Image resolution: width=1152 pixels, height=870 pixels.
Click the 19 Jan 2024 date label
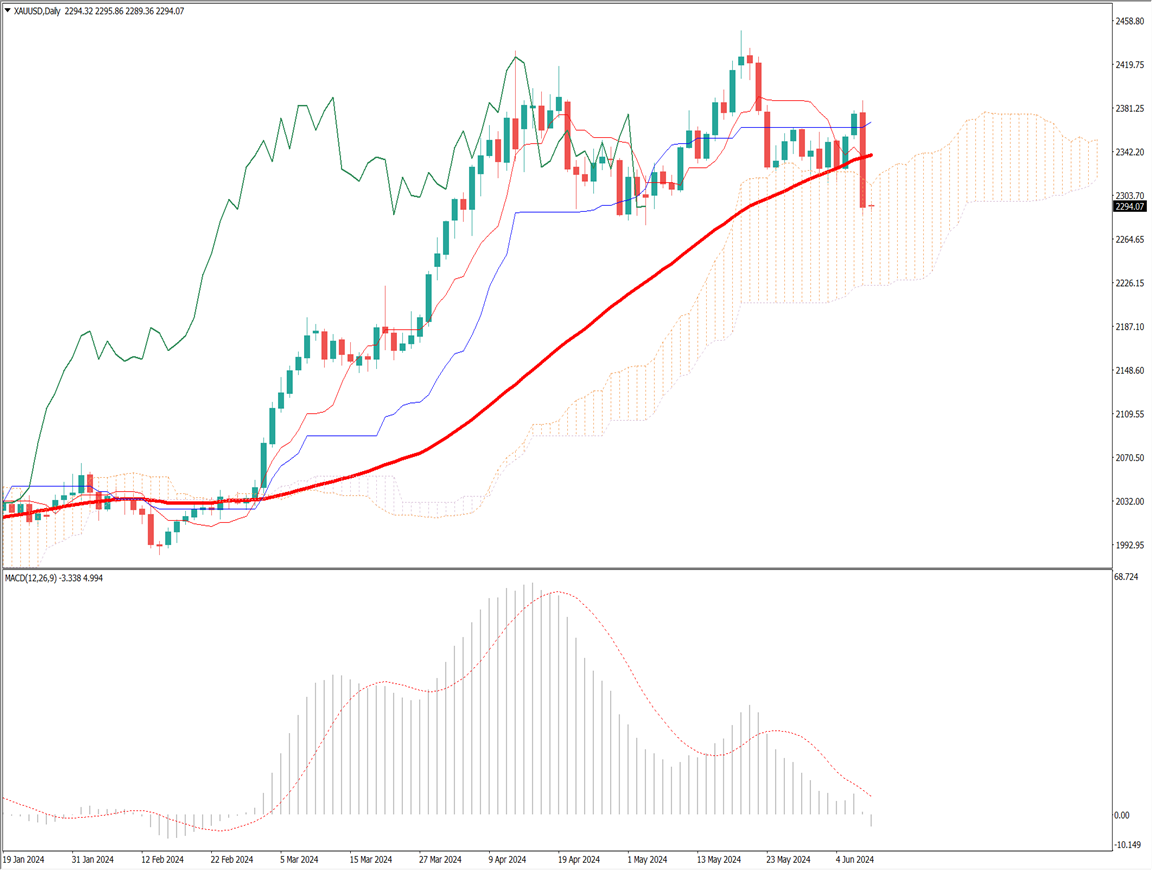point(26,860)
